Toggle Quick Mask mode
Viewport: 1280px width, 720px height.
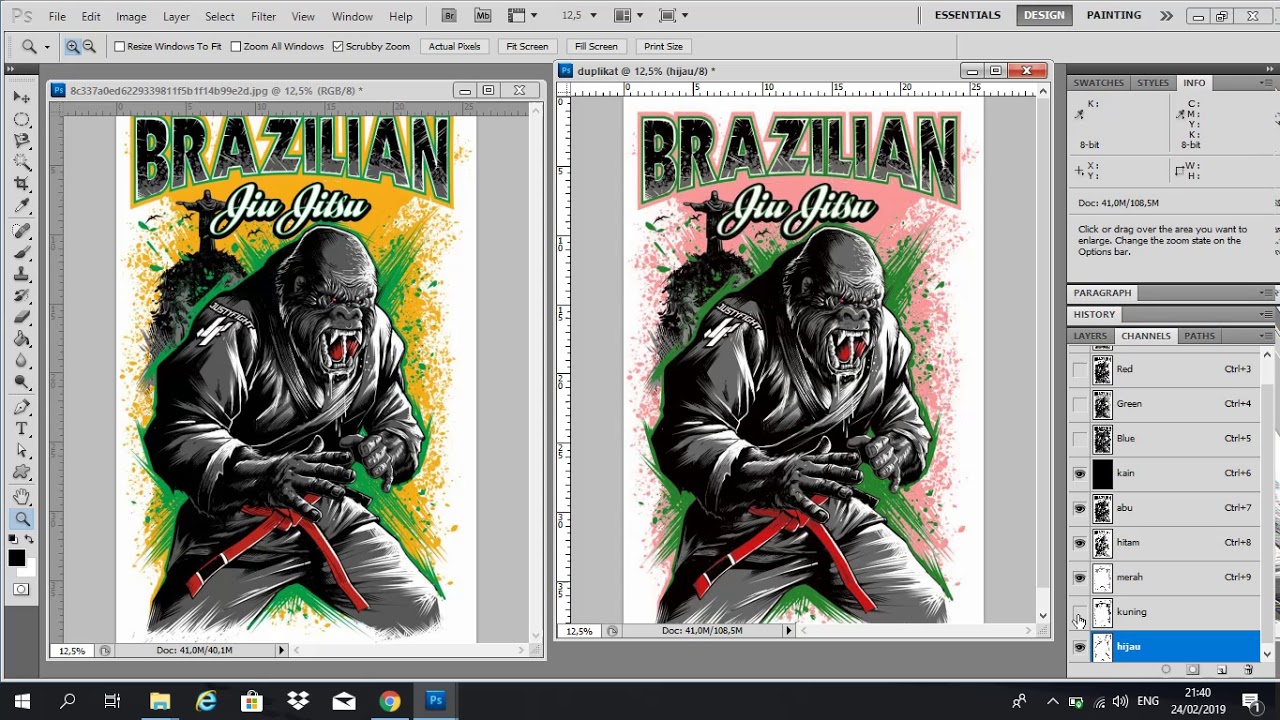pos(21,589)
